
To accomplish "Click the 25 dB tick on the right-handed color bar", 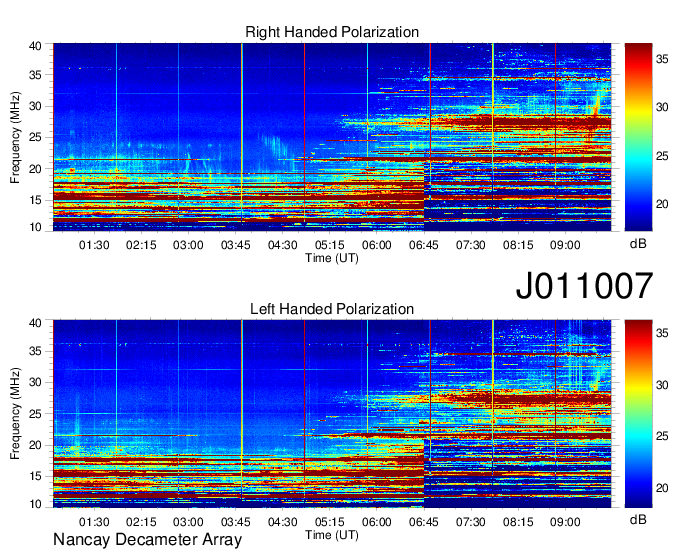I will [x=662, y=156].
